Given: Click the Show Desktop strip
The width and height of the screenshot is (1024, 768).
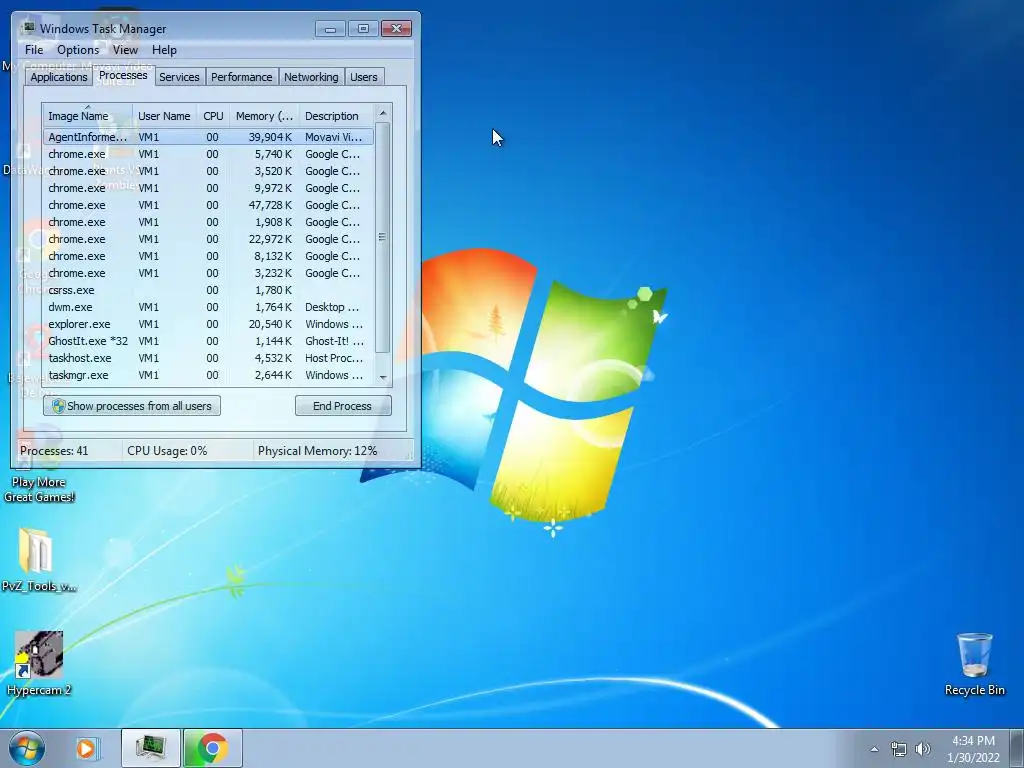Looking at the screenshot, I should (1018, 748).
